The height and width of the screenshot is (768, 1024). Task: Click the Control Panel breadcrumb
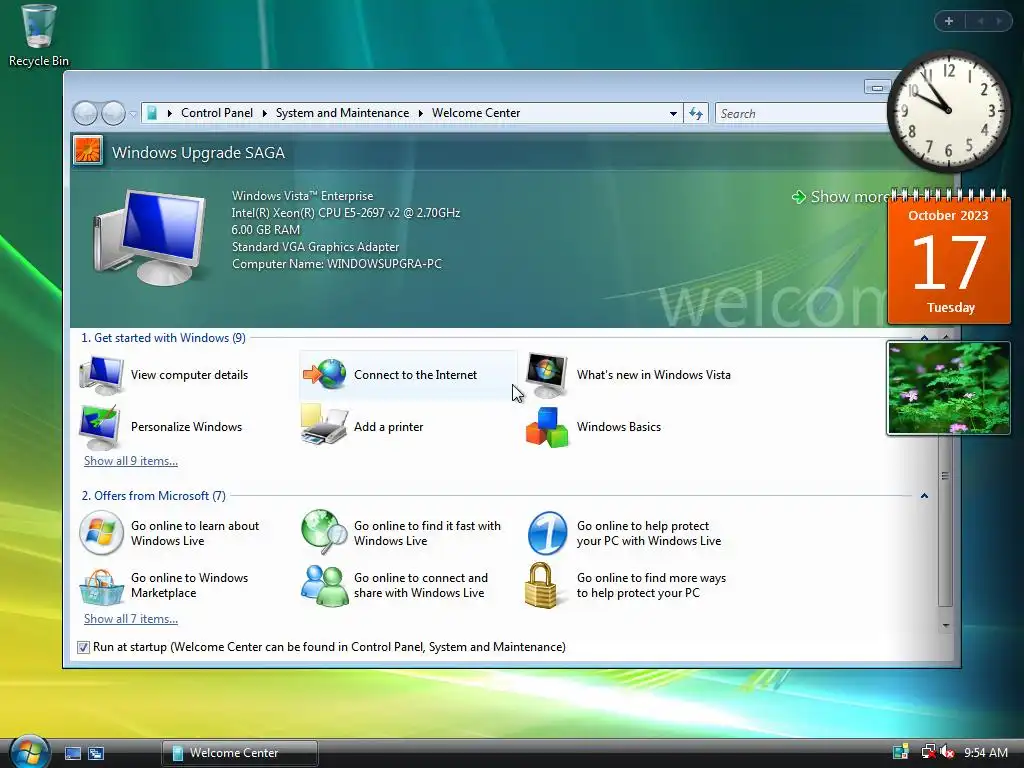click(x=217, y=113)
